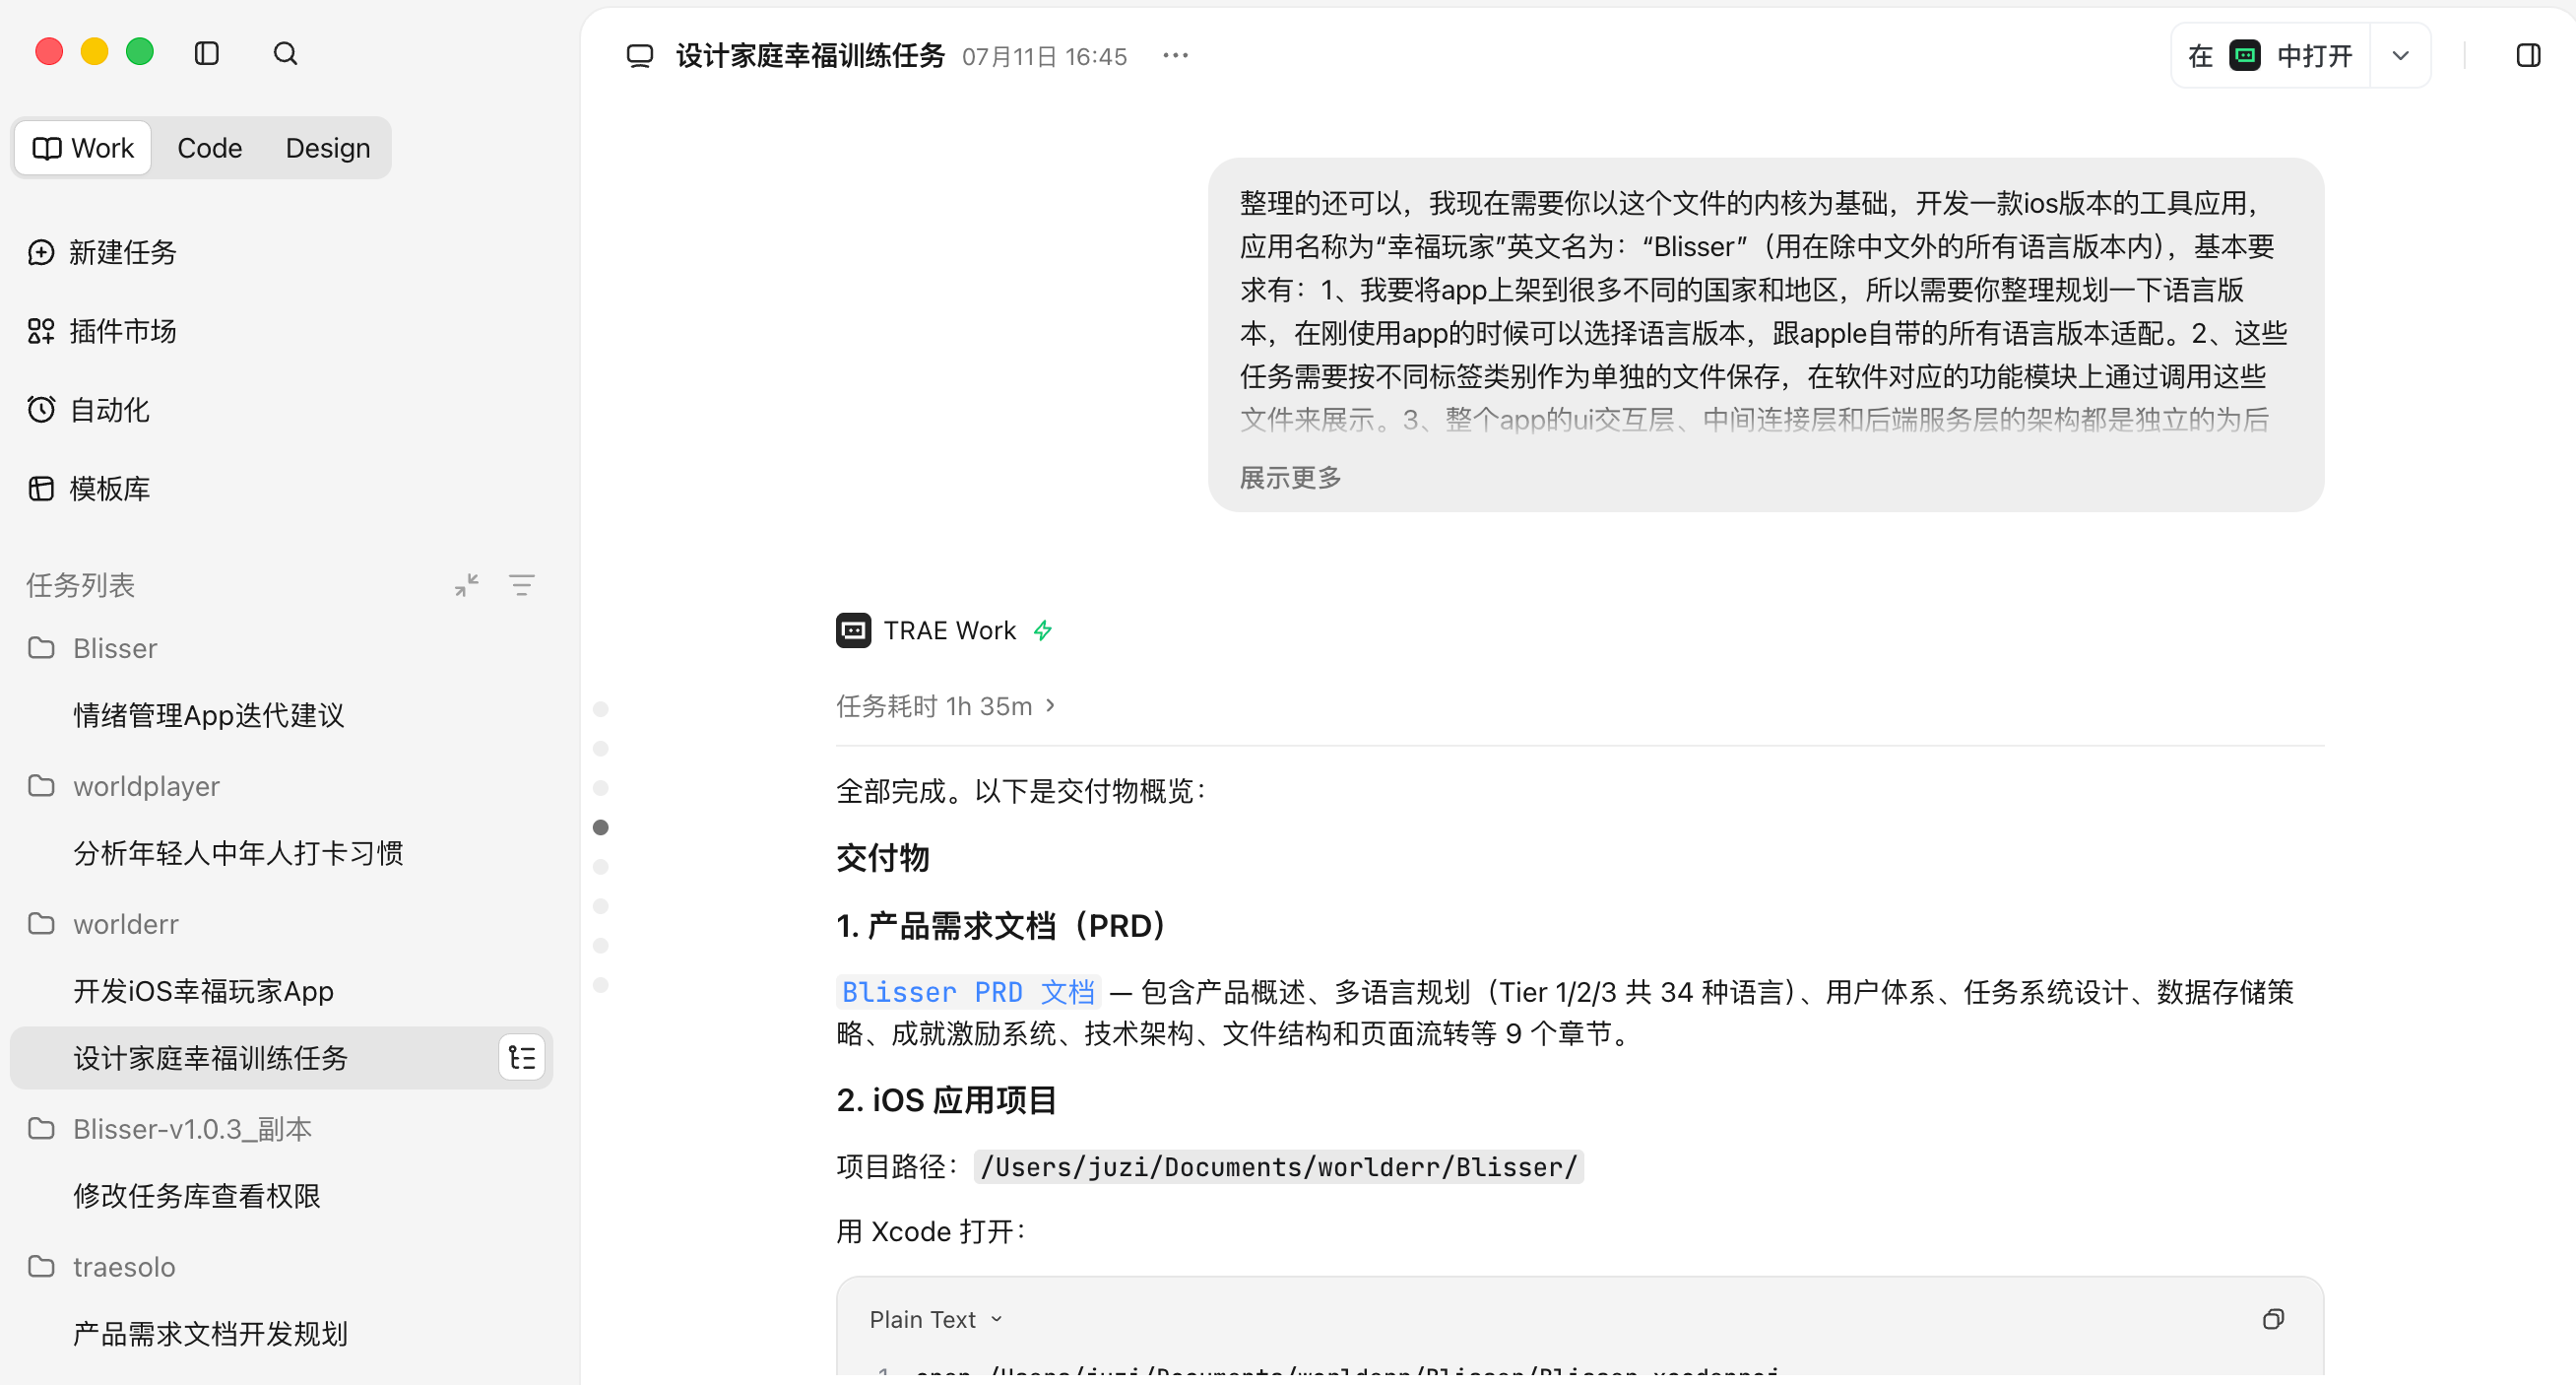The width and height of the screenshot is (2576, 1385).
Task: Collapse the worlderr folder
Action: pyautogui.click(x=103, y=924)
